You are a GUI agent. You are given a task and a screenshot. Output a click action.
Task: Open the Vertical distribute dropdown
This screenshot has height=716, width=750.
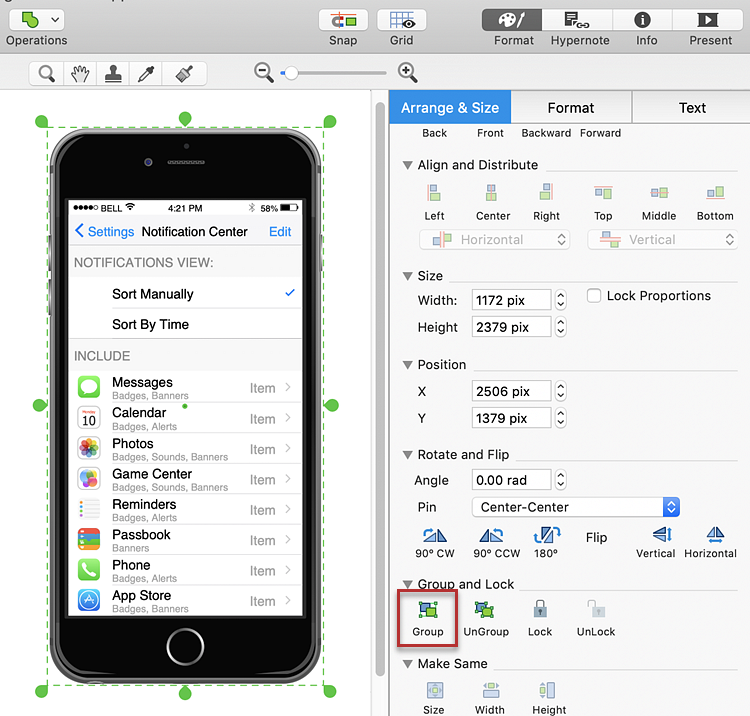pyautogui.click(x=662, y=240)
